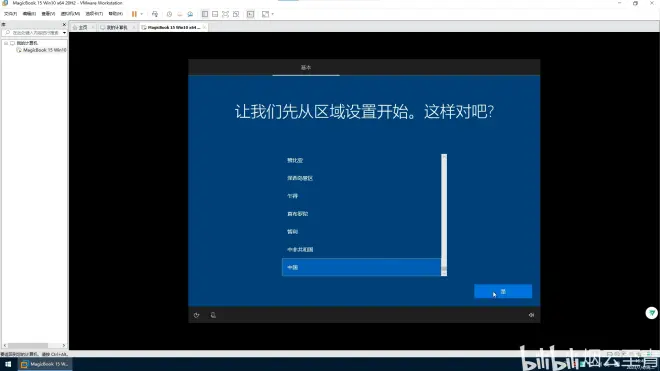The image size is (660, 371).
Task: Toggle the library sidebar view
Action: coord(205,14)
